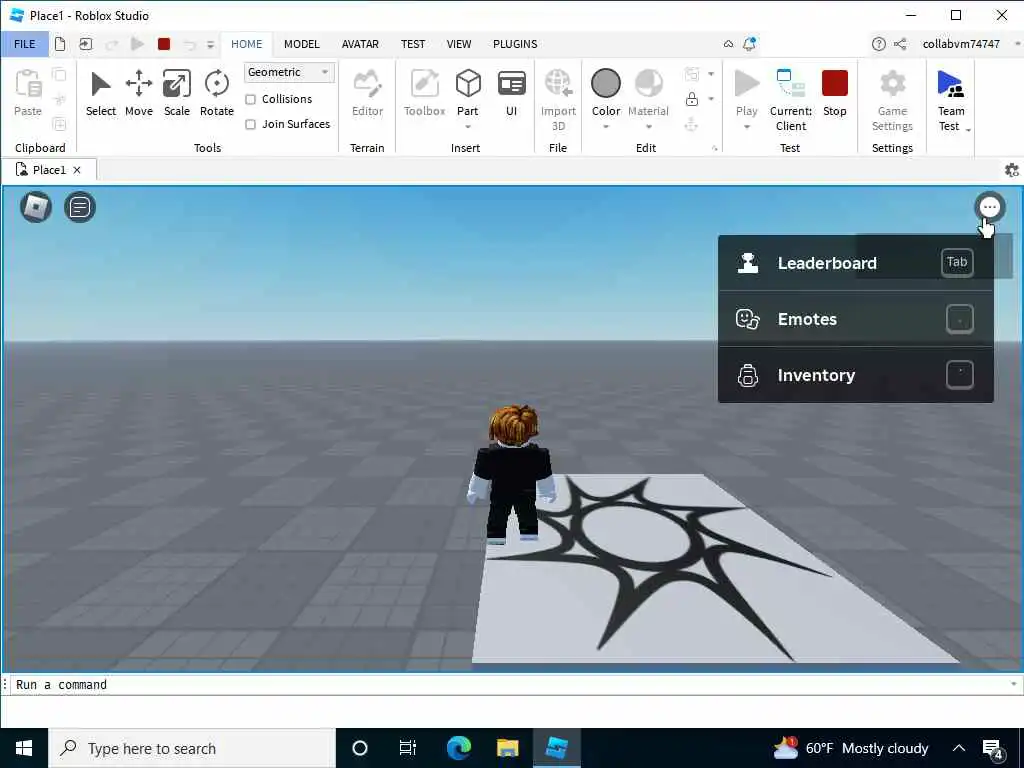The width and height of the screenshot is (1024, 768).
Task: Pick the Rotate tool
Action: coord(216,93)
